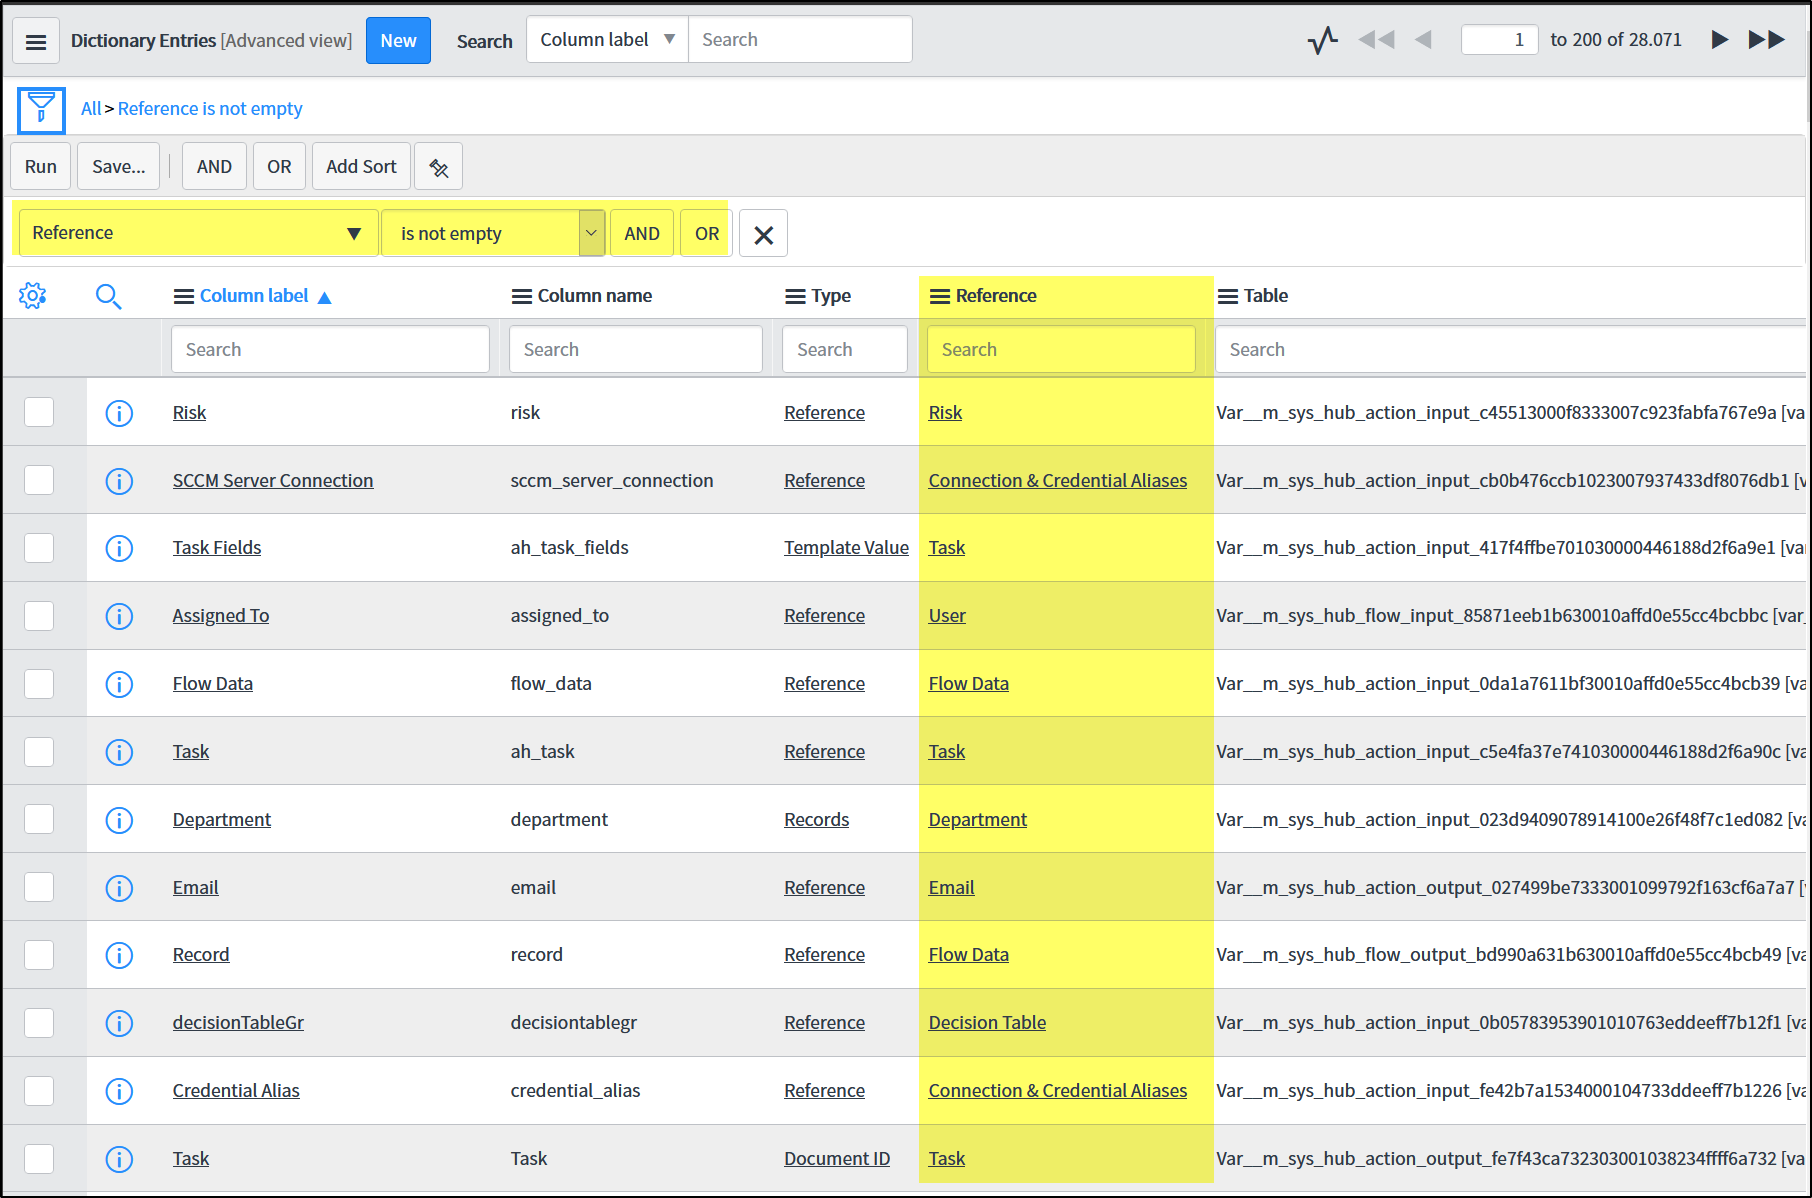Open info preview for decisionTableGr row

coord(119,1023)
